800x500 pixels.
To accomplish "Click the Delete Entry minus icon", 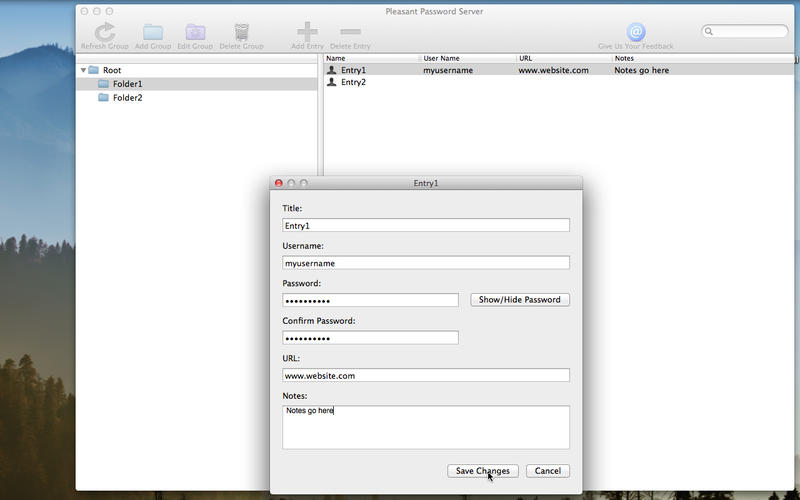I will [x=350, y=33].
